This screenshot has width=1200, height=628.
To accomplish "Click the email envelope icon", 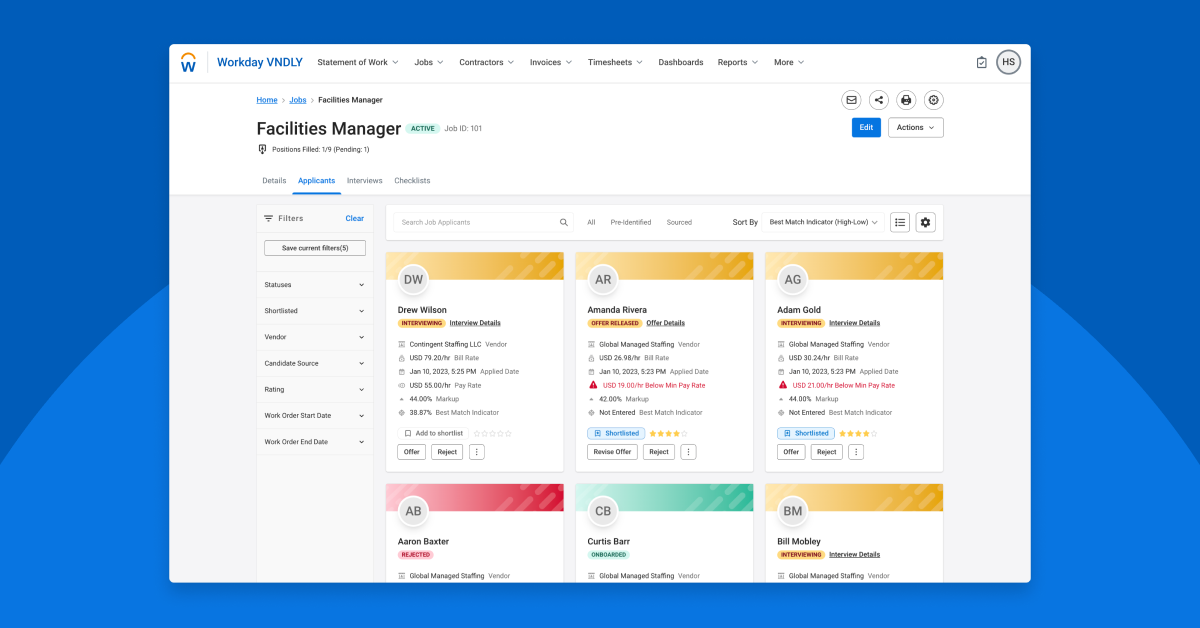I will click(851, 100).
